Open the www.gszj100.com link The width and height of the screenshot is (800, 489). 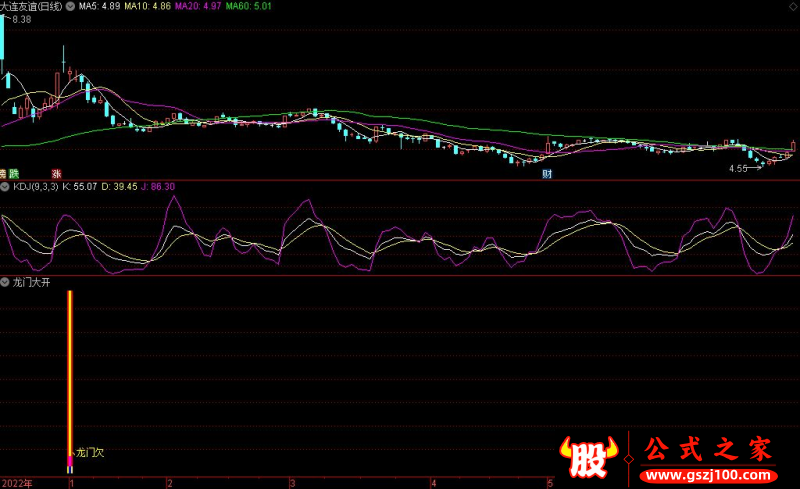click(709, 471)
